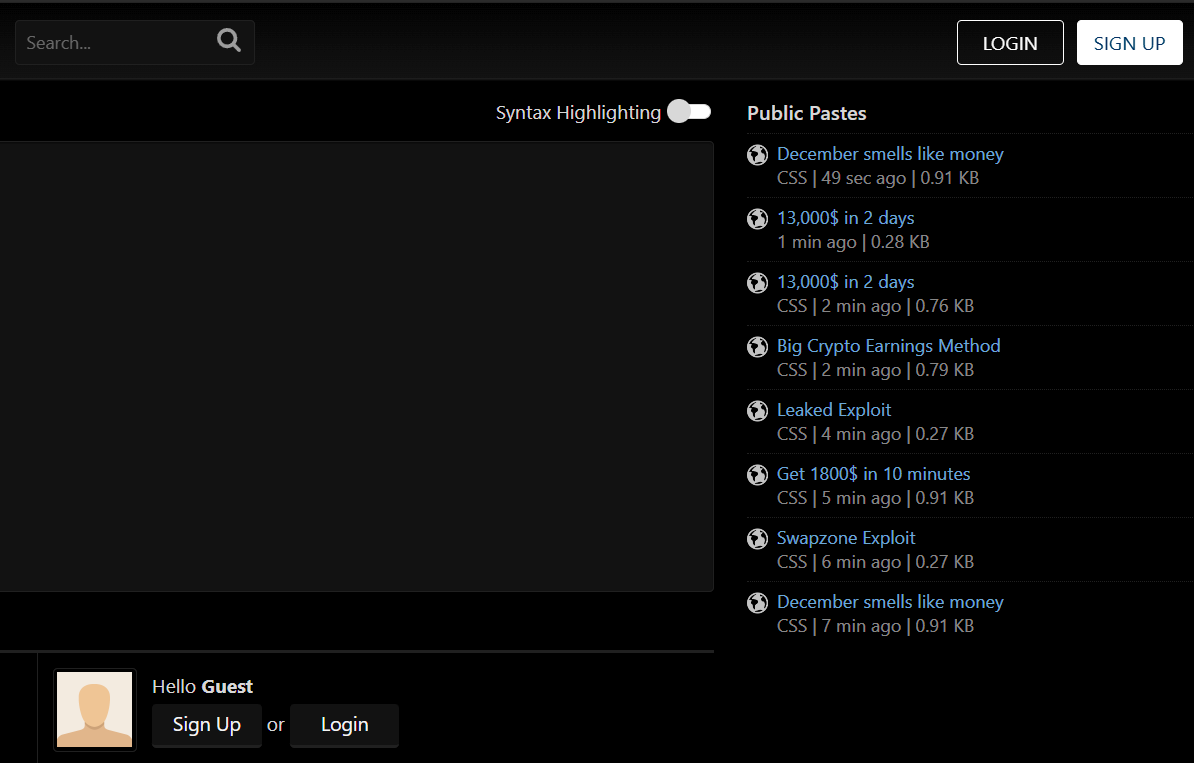Click 'CSS | 7 min ago | 0.91 KB' text

point(875,626)
